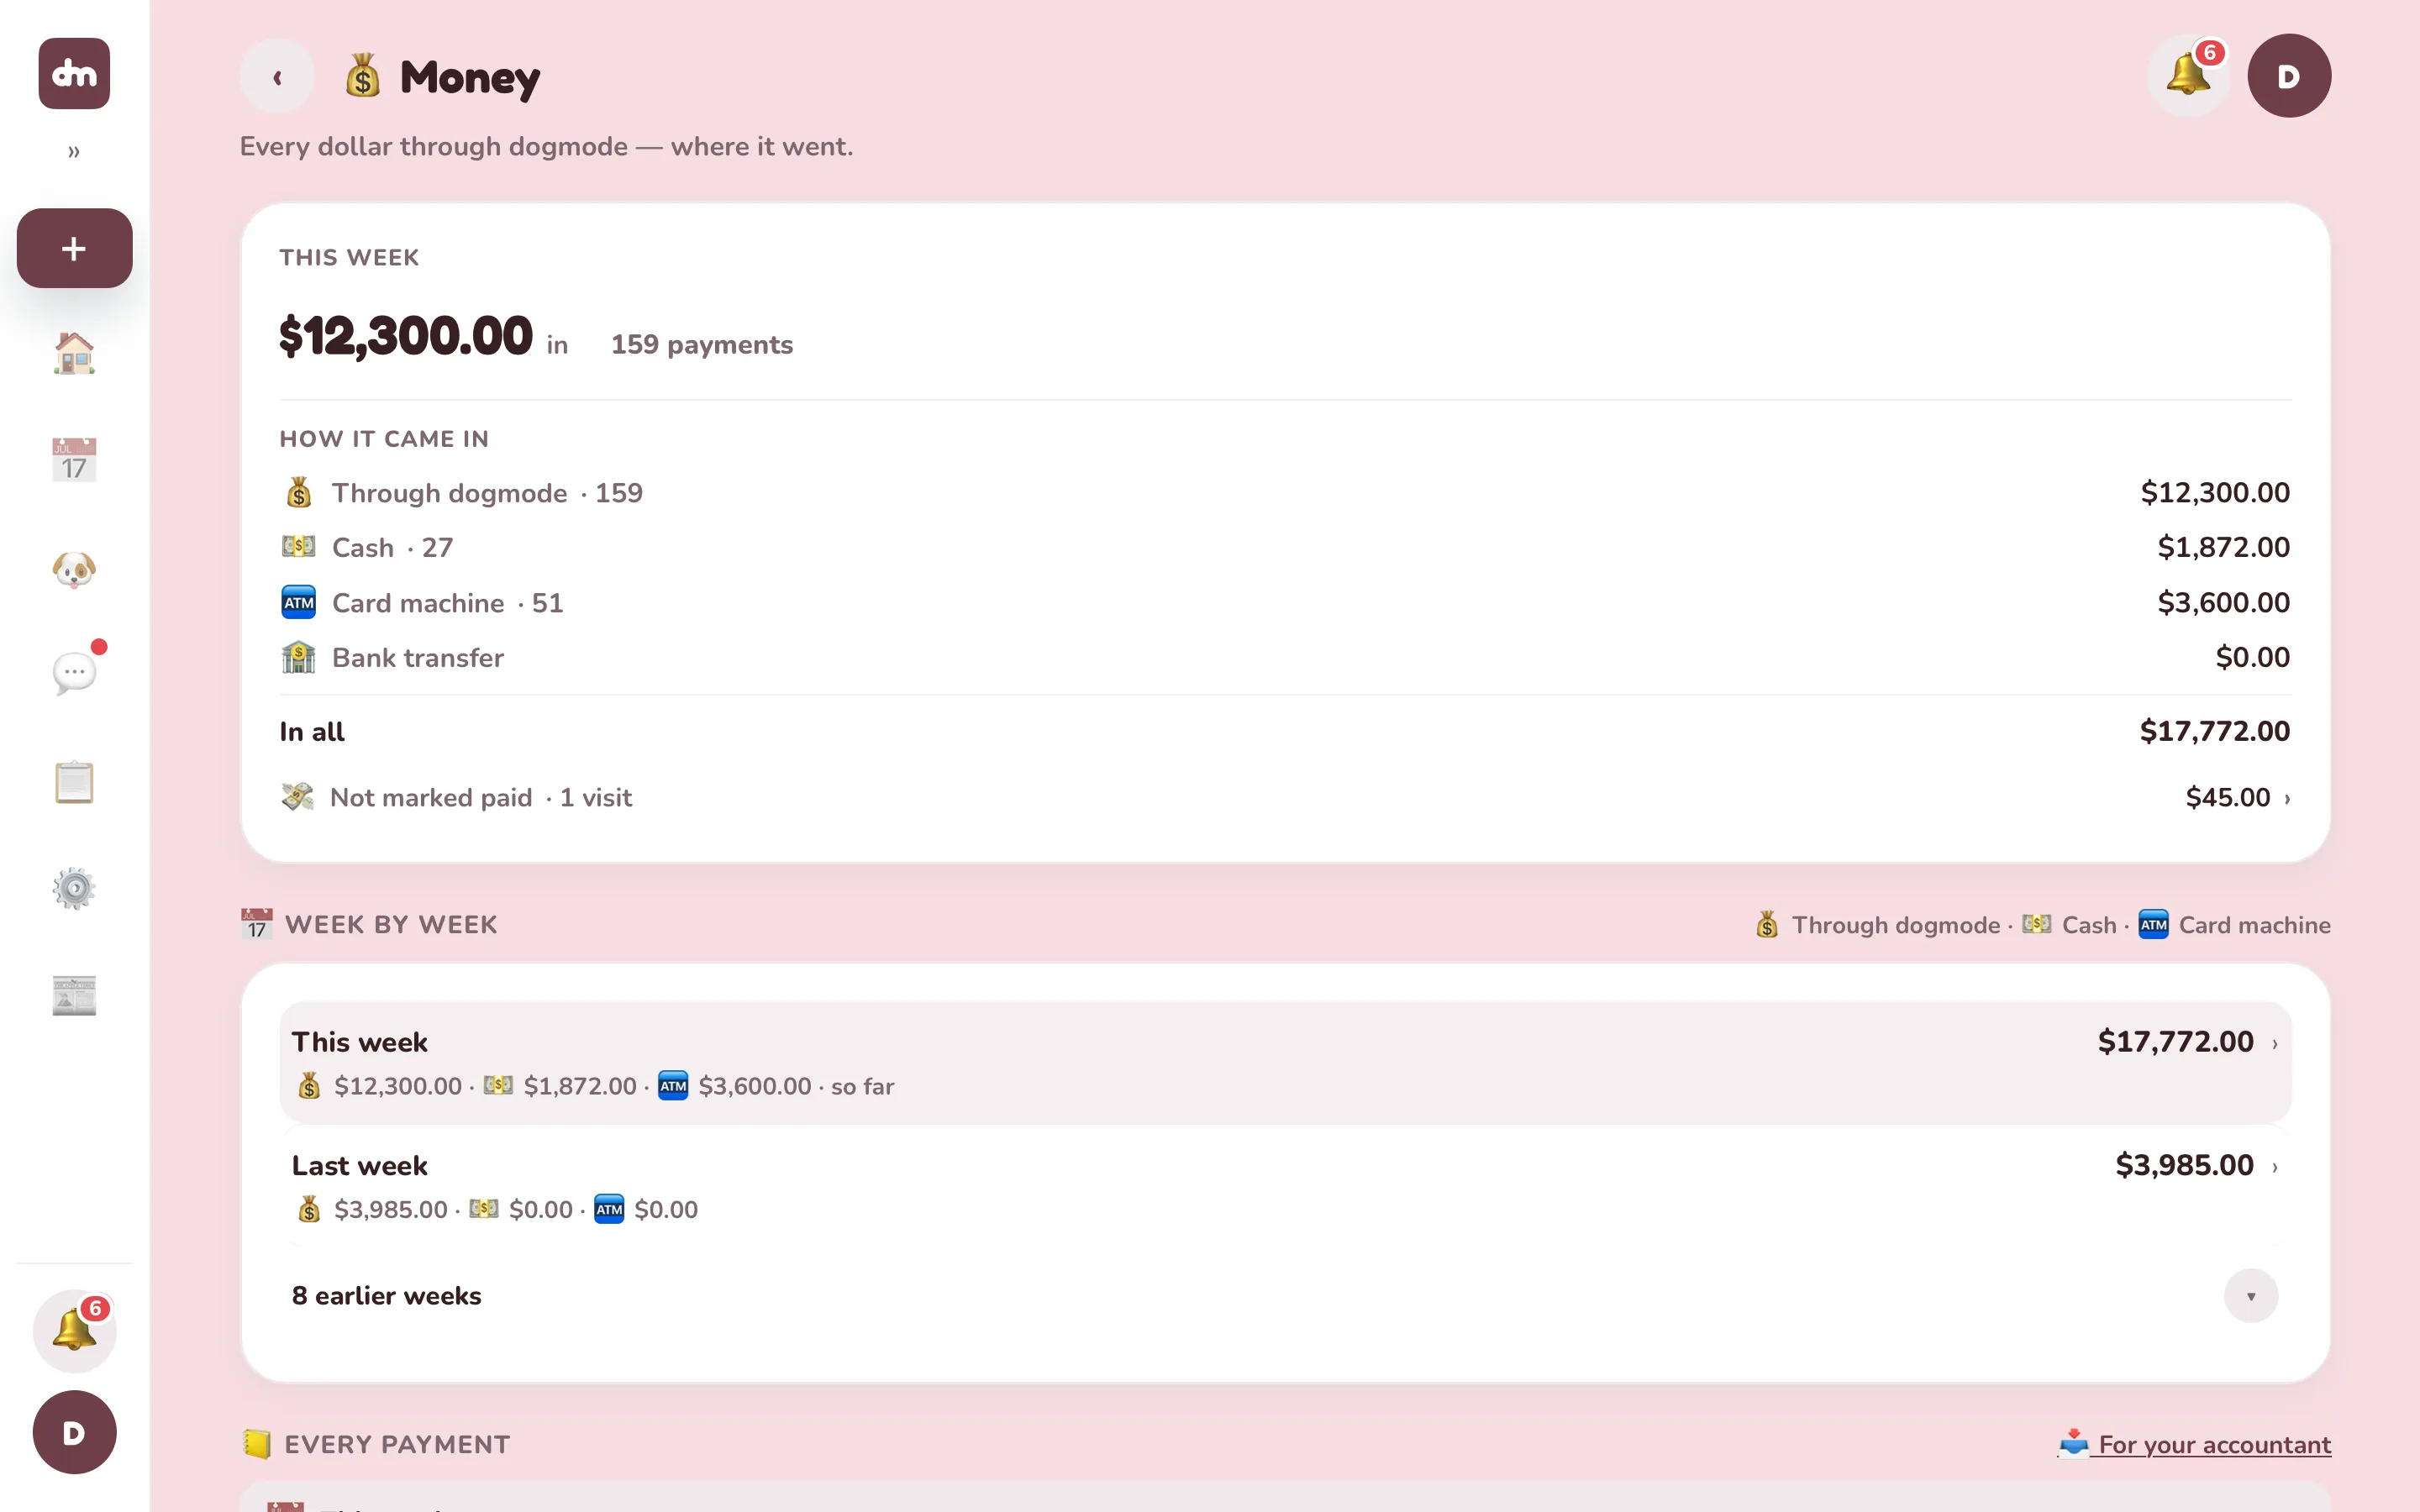Click Card machine in the legend
Viewport: 2420px width, 1512px height.
2254,925
